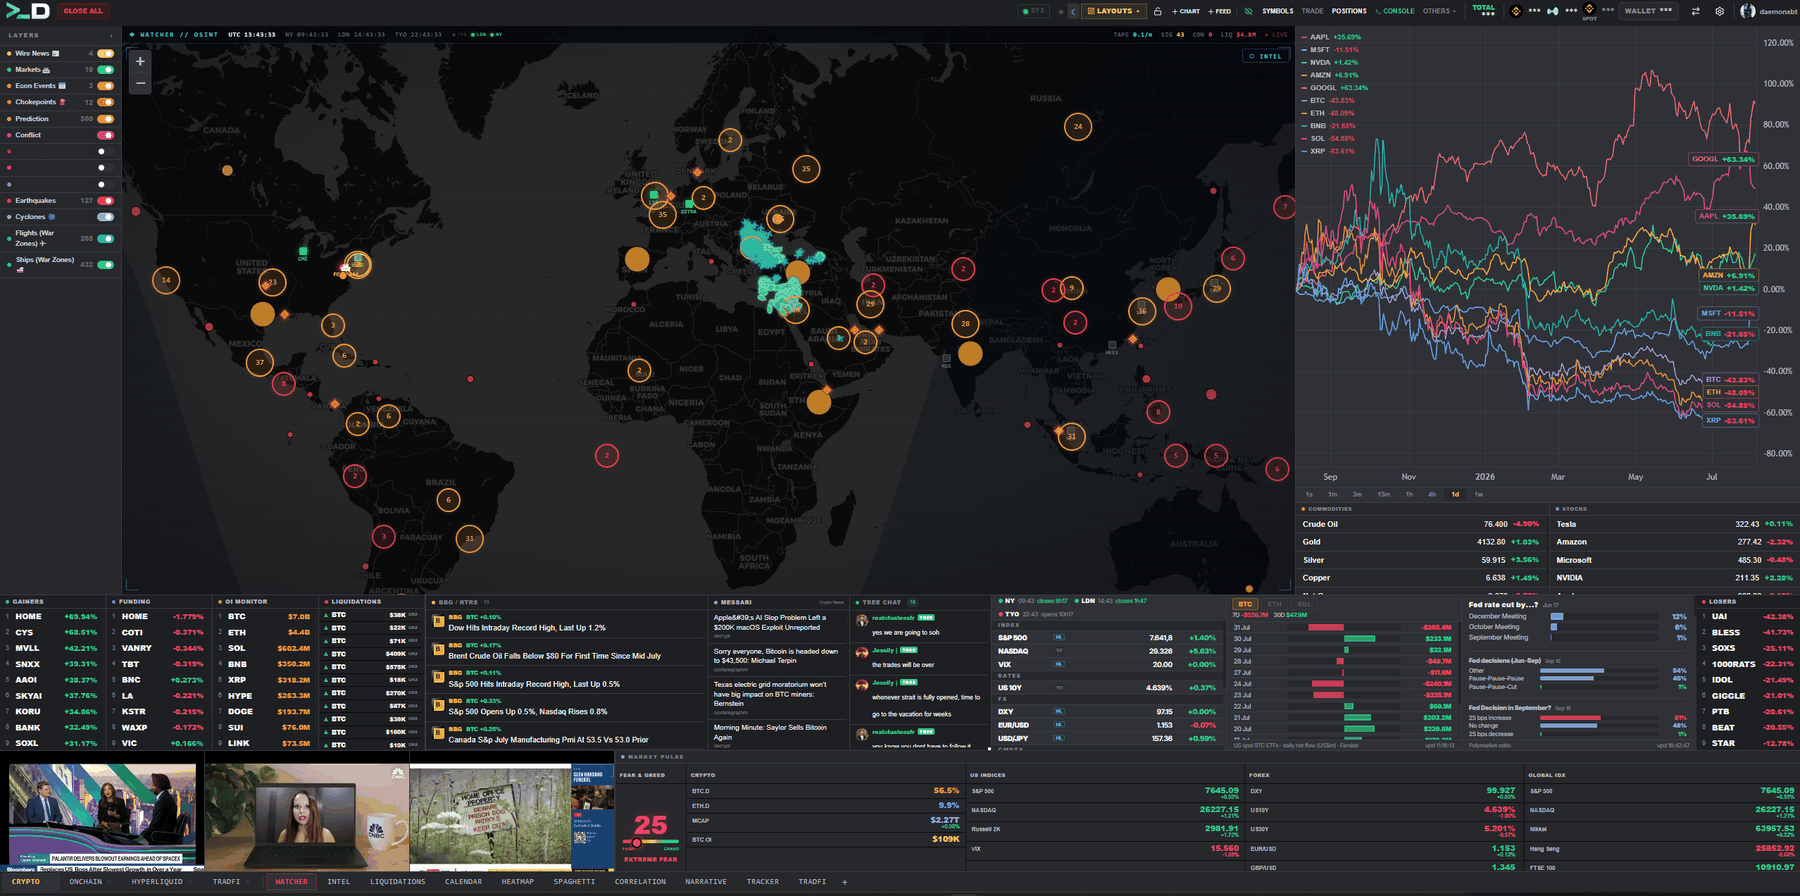Click the 28 cluster marker over India
This screenshot has height=896, width=1800.
tap(965, 323)
